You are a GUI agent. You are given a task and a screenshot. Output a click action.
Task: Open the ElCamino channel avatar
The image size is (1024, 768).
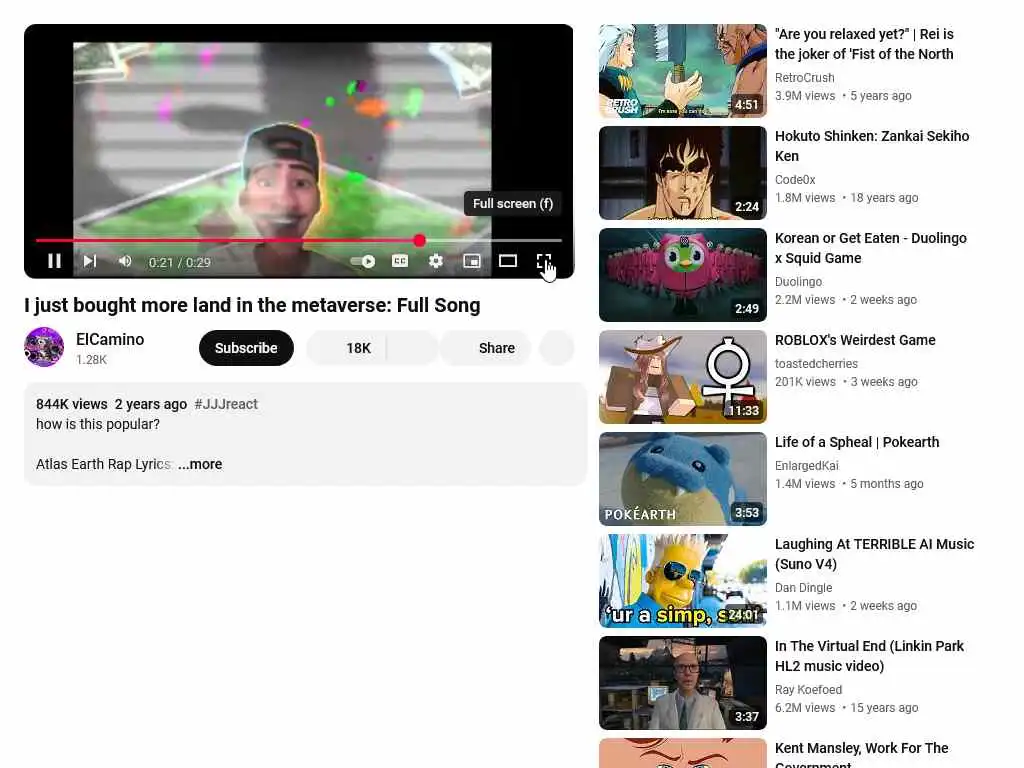click(x=44, y=347)
